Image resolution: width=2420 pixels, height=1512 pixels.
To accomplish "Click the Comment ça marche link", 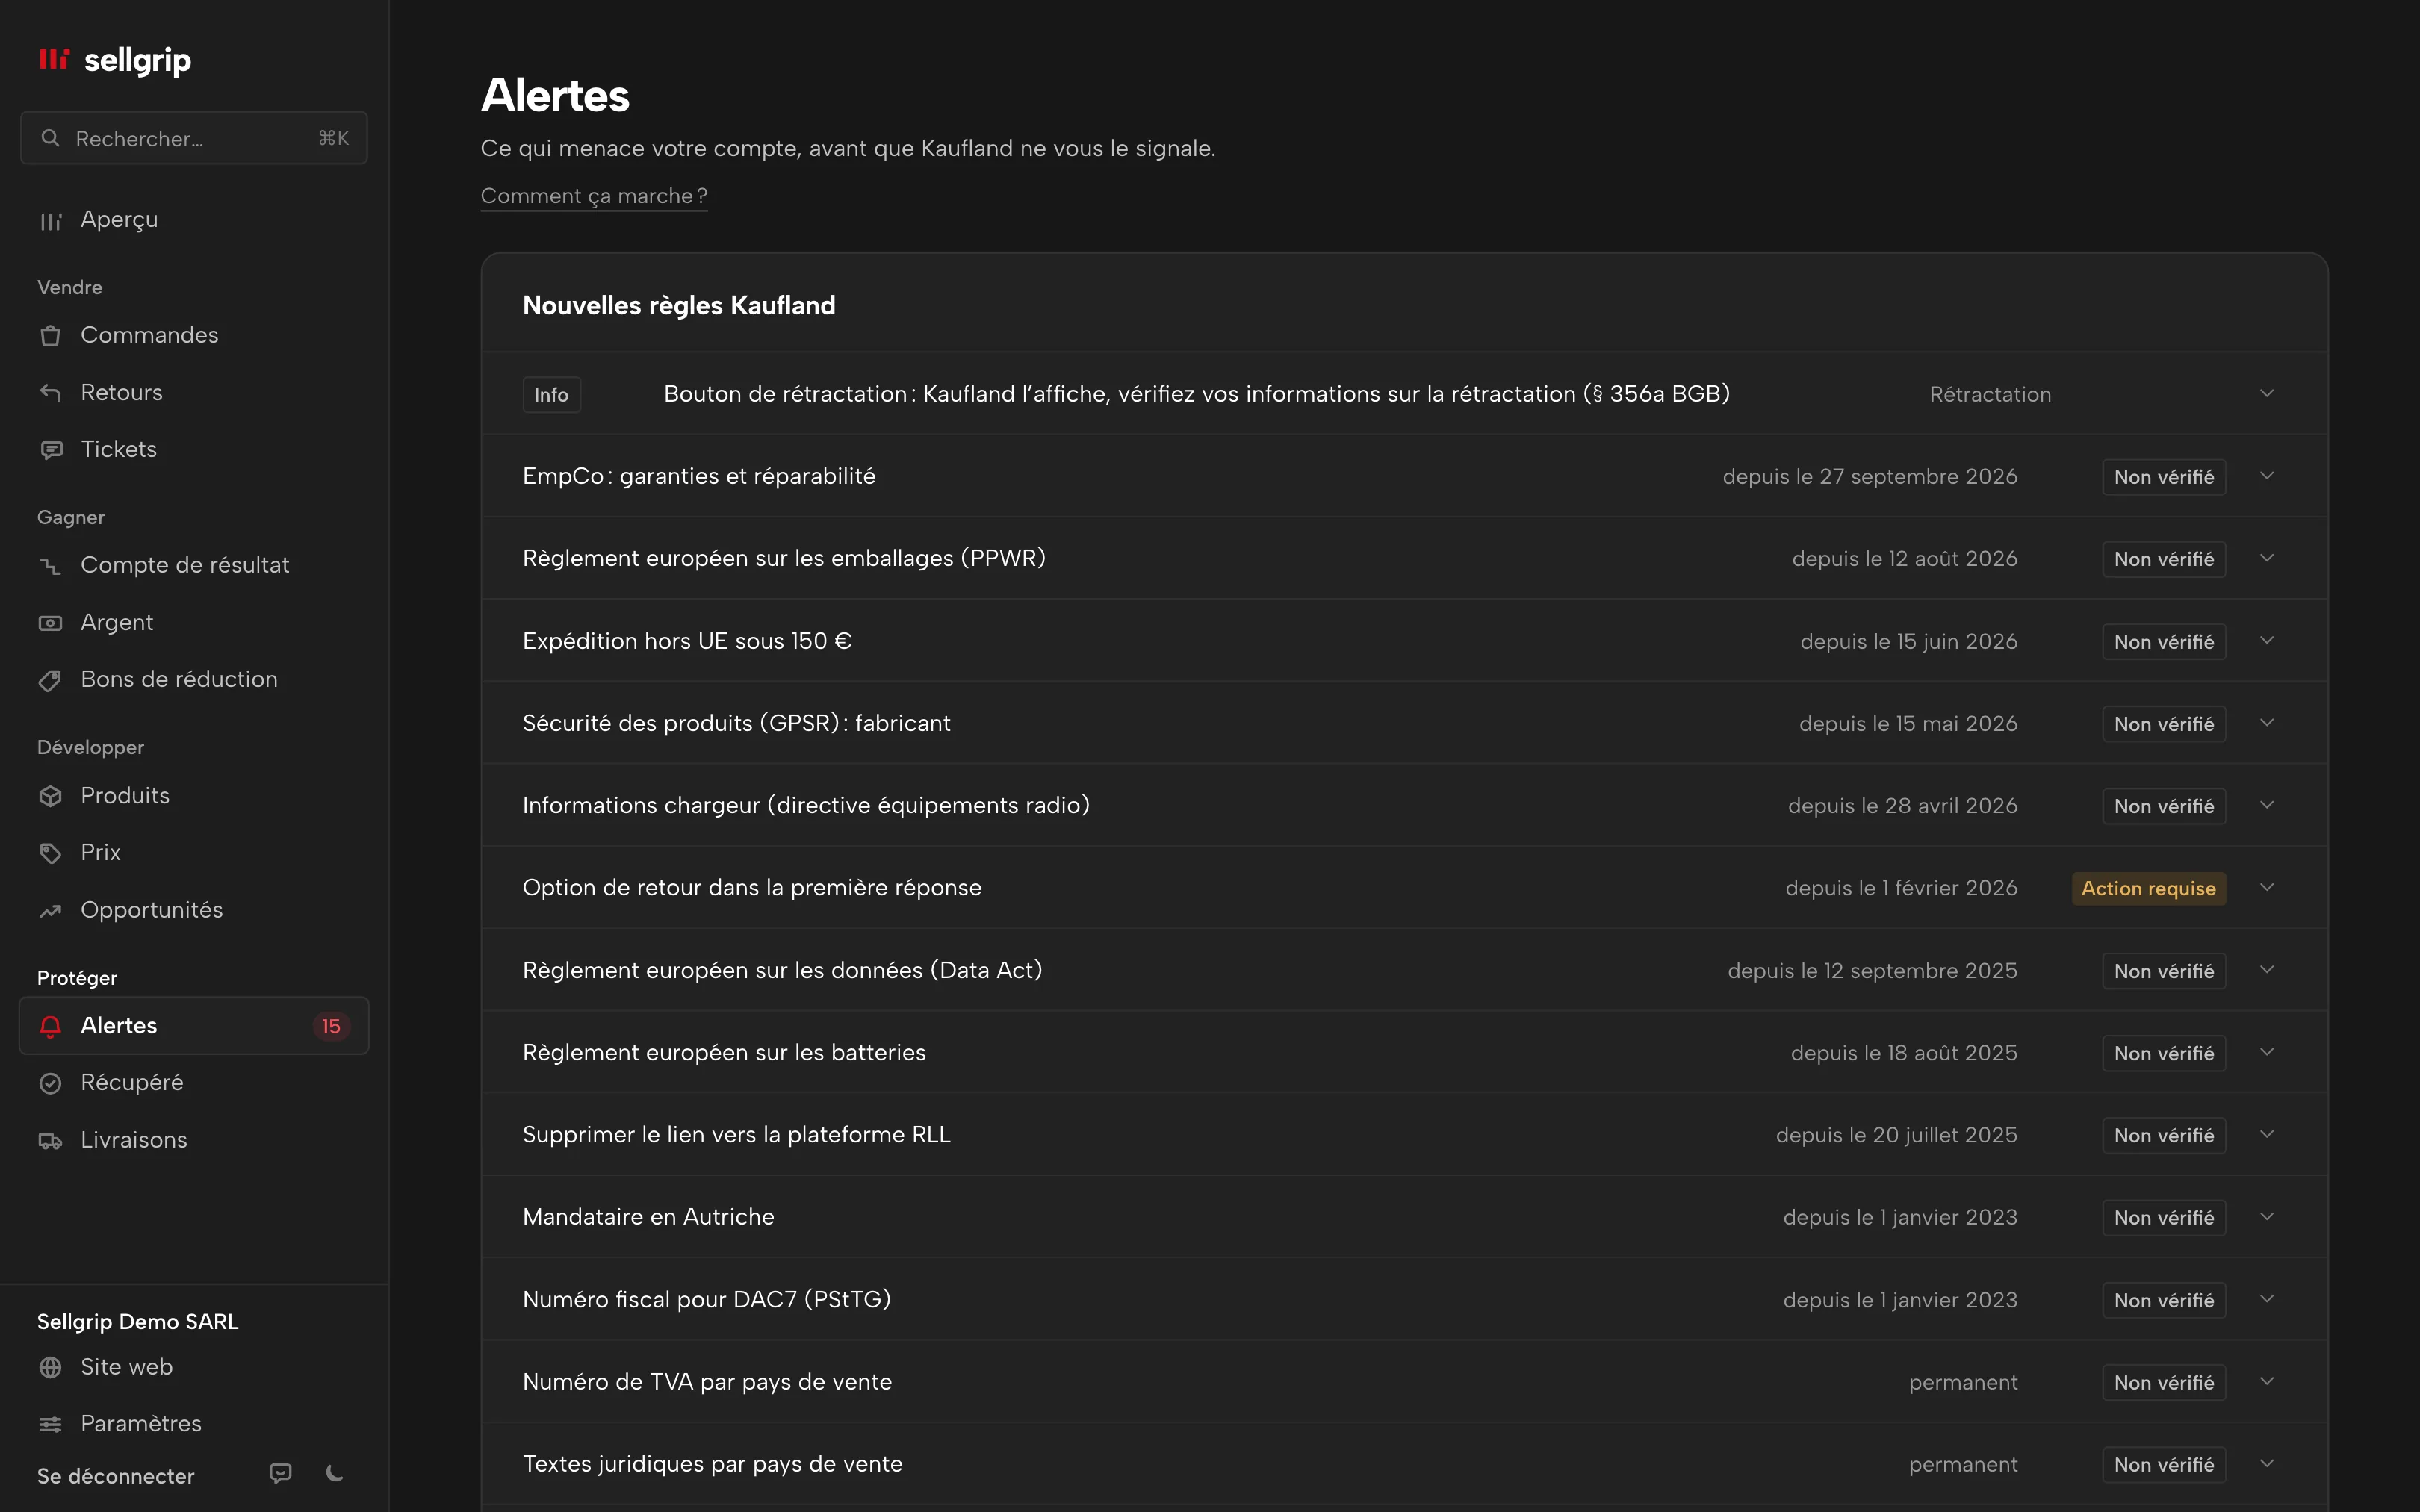I will pos(594,196).
